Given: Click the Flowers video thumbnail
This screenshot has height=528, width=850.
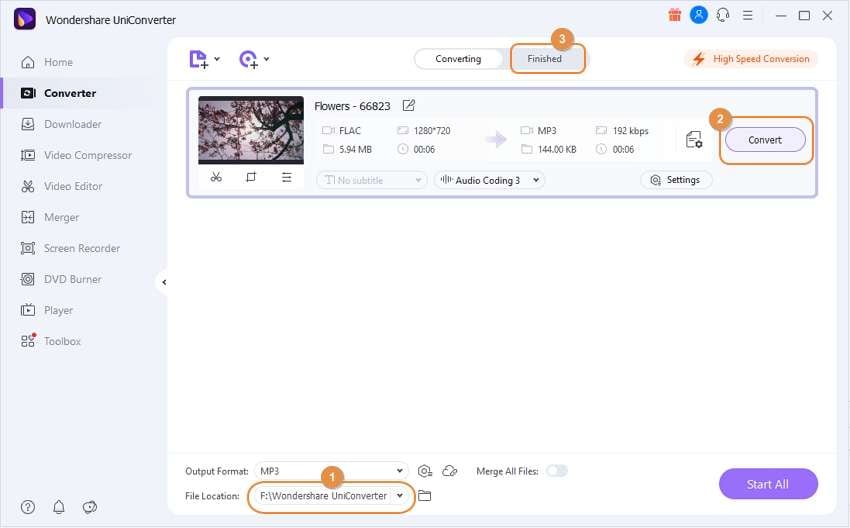Looking at the screenshot, I should 251,130.
